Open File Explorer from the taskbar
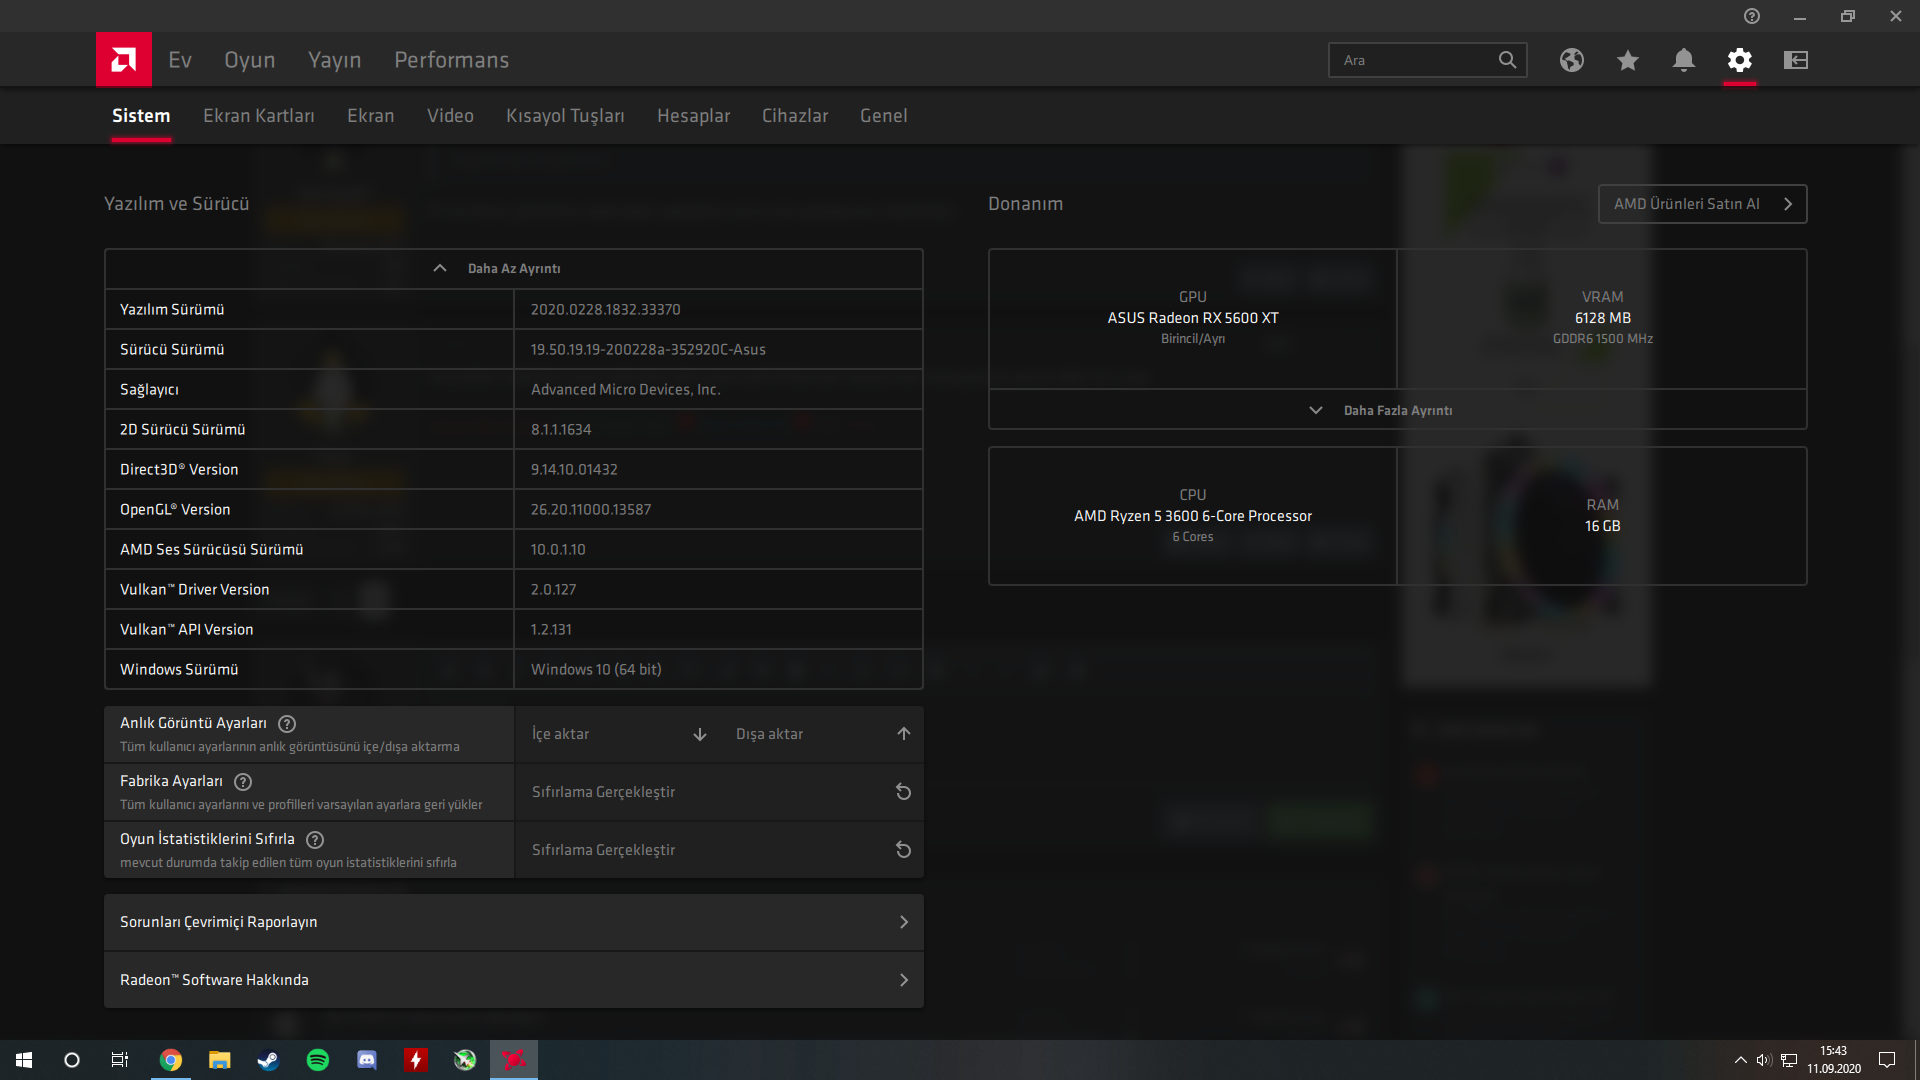The height and width of the screenshot is (1080, 1920). (x=220, y=1060)
